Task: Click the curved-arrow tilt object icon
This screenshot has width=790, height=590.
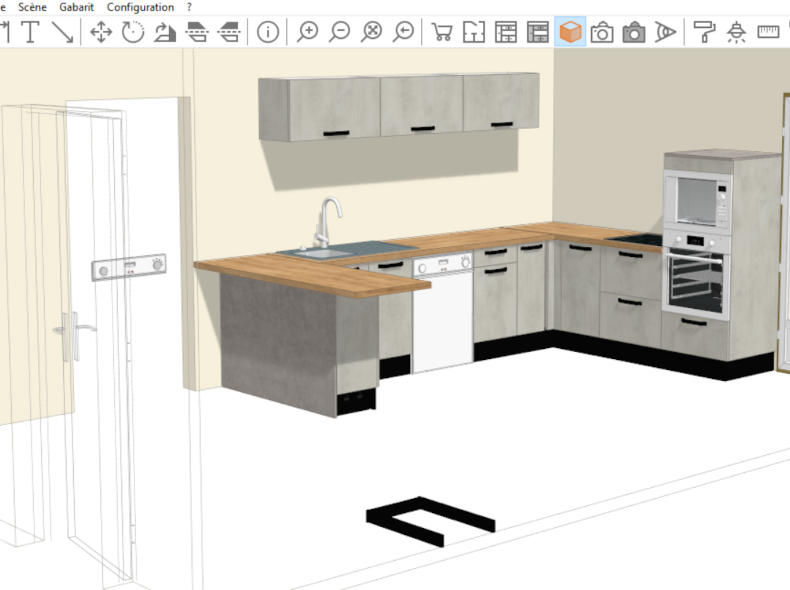Action: [x=165, y=32]
